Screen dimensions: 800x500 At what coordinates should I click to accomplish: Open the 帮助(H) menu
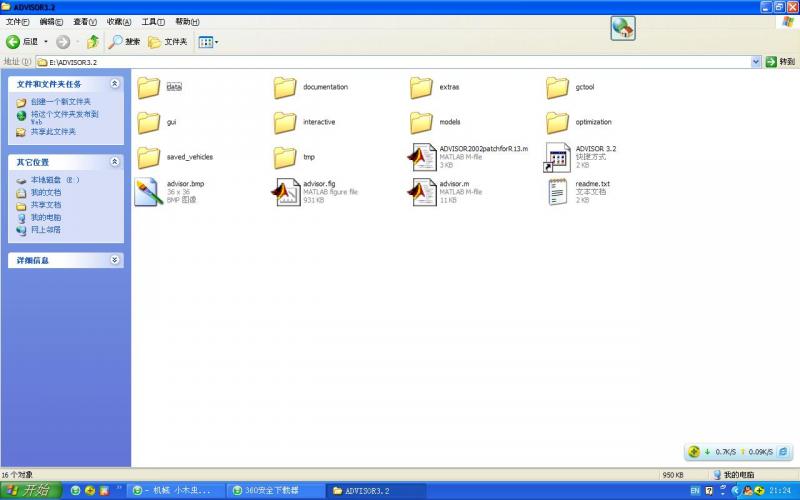coord(187,22)
